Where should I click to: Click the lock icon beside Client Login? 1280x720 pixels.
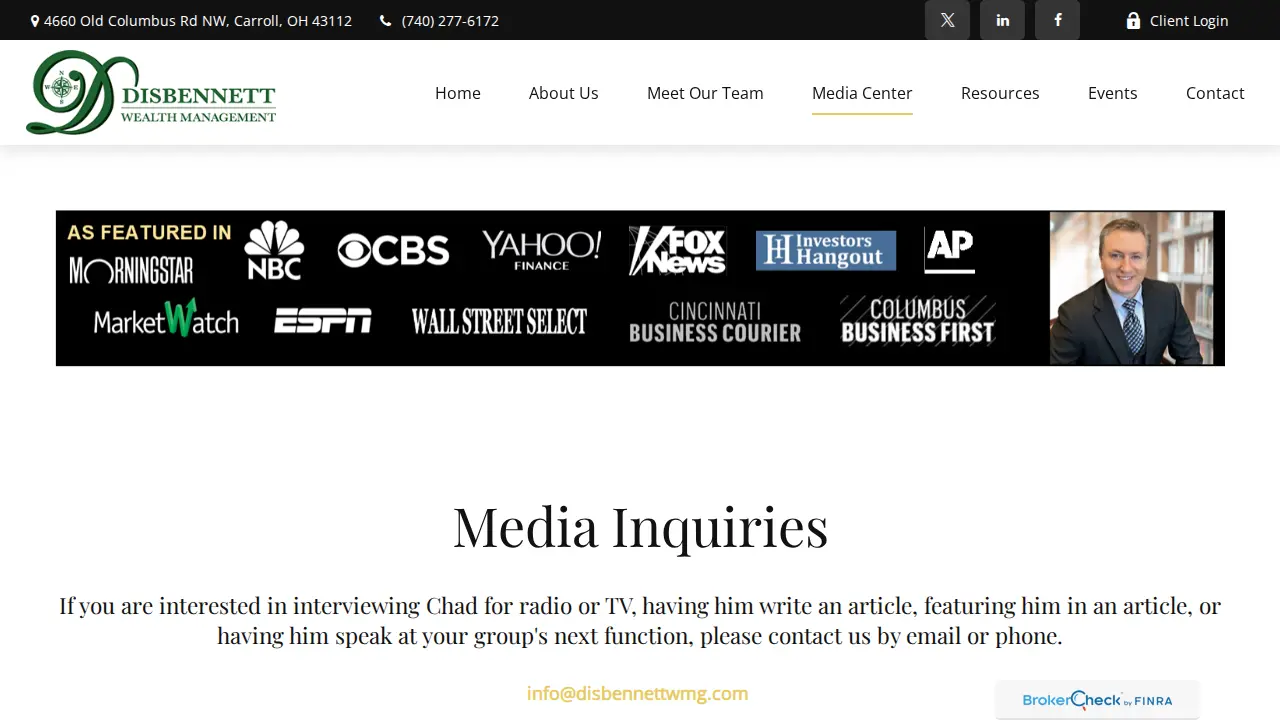pos(1133,20)
